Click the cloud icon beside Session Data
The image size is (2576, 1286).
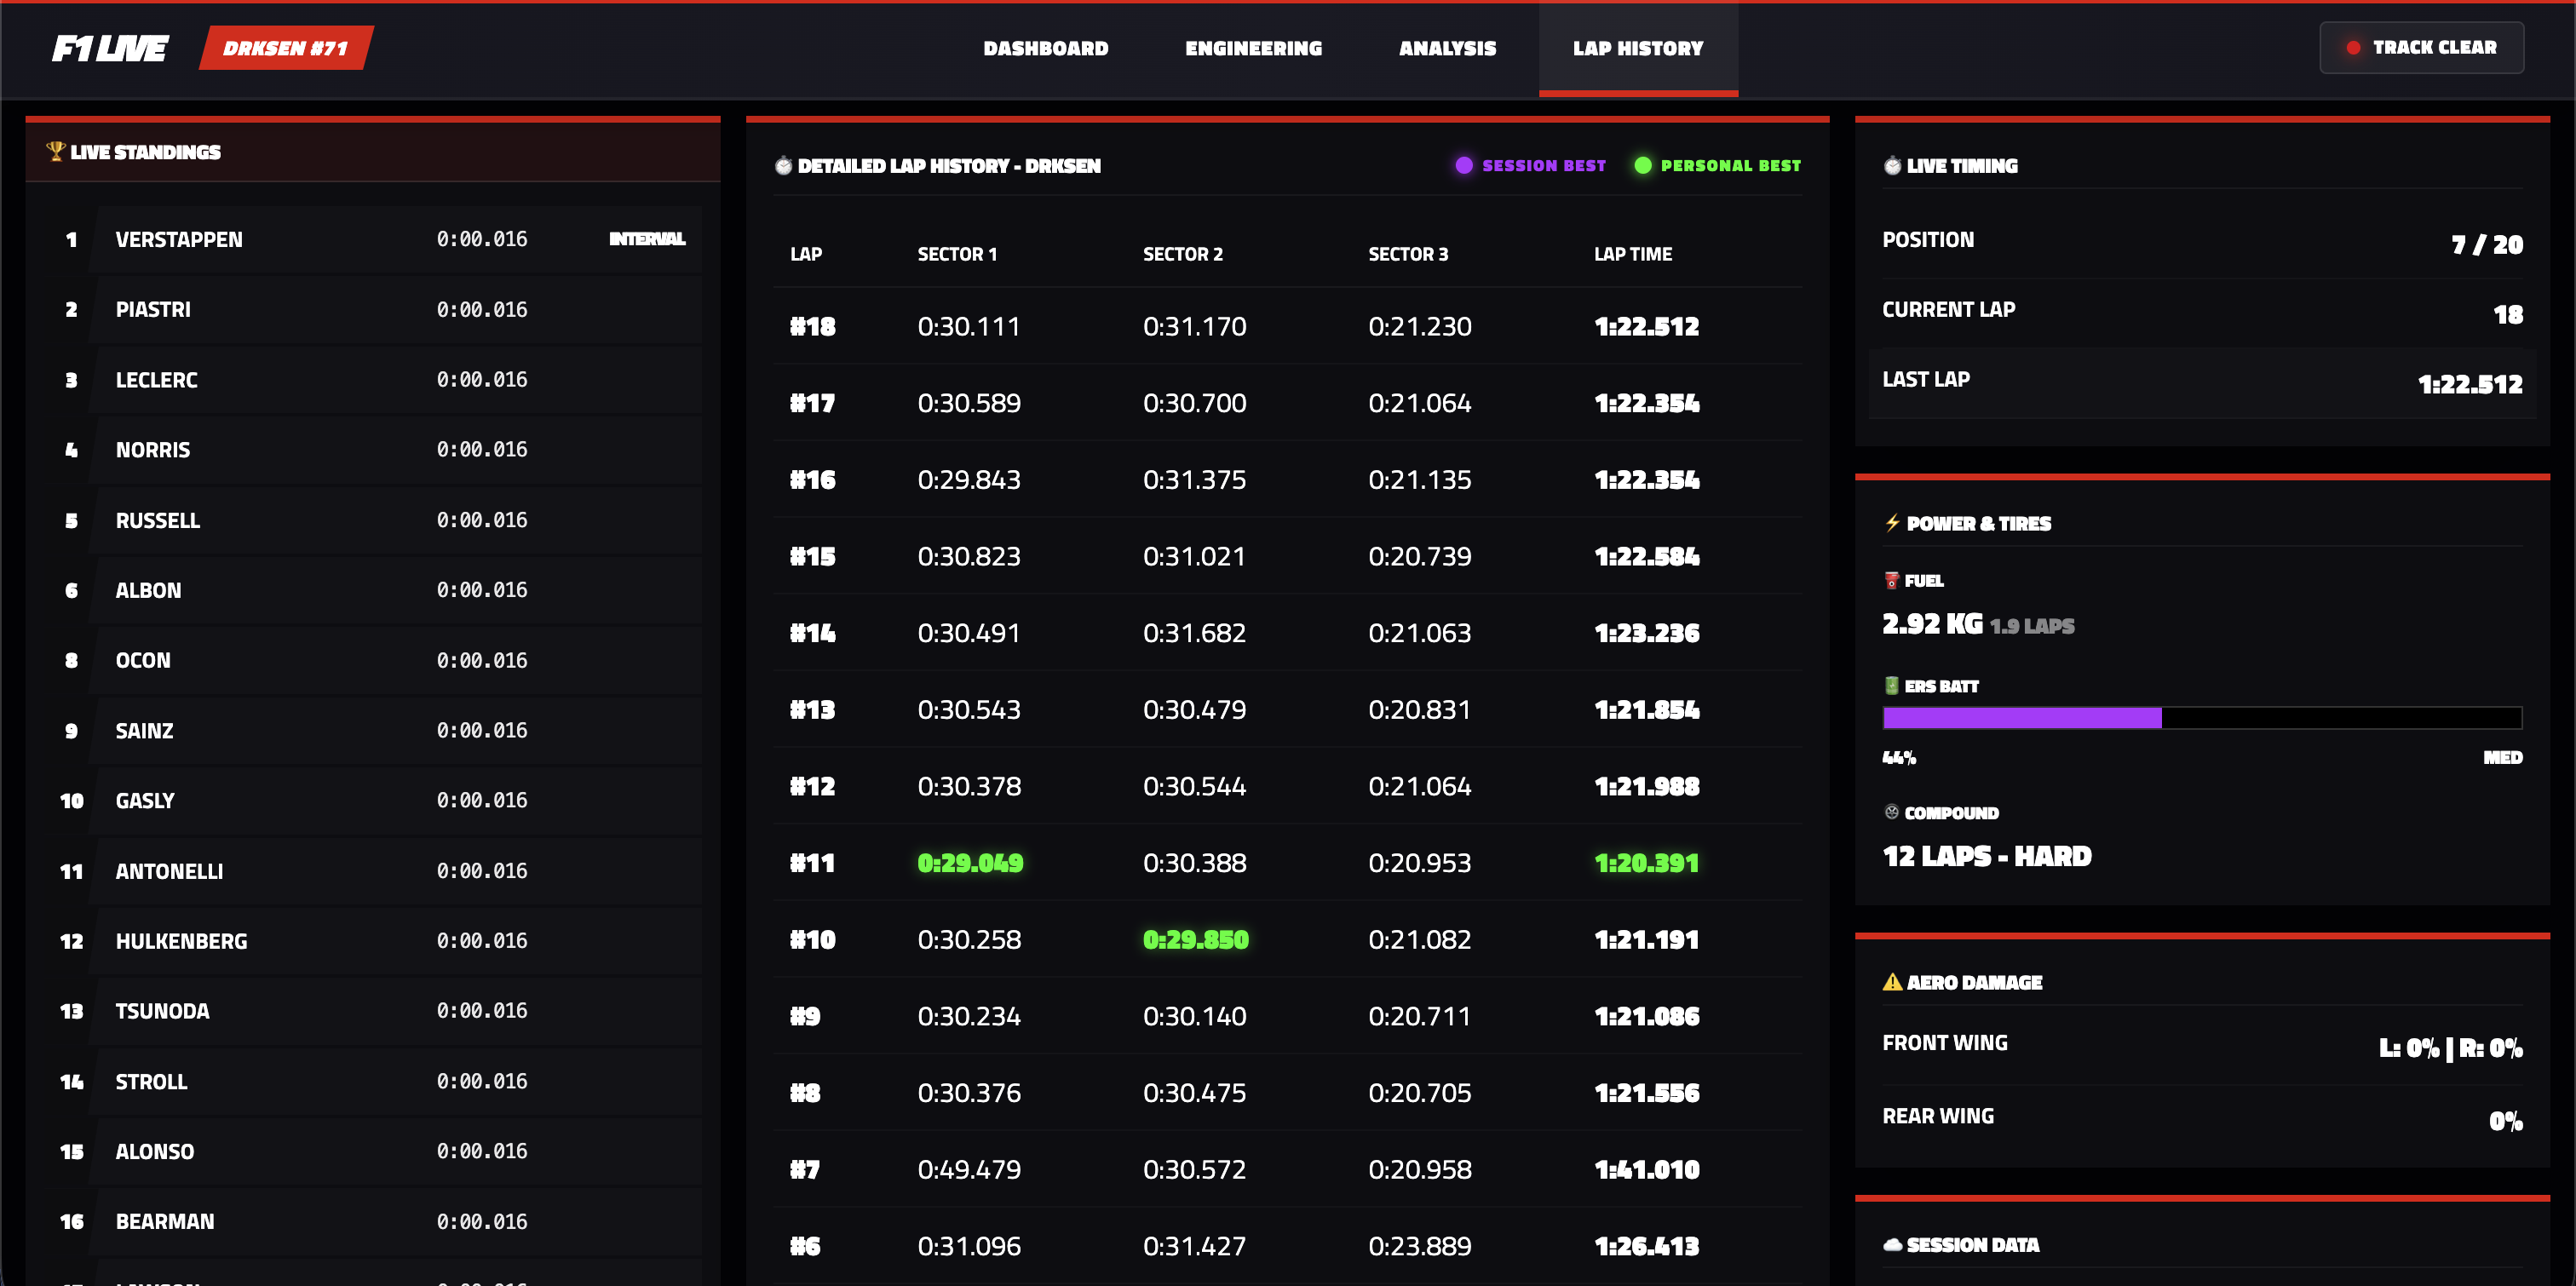(1892, 1244)
